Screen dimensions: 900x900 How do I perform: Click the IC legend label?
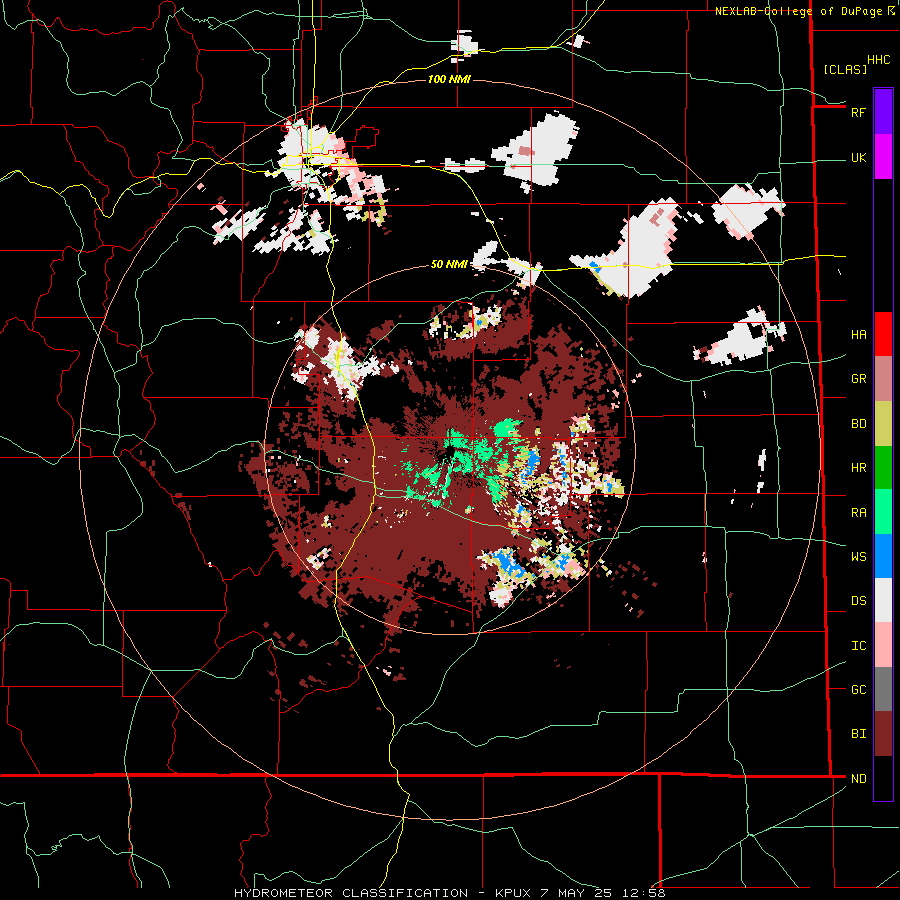[858, 646]
